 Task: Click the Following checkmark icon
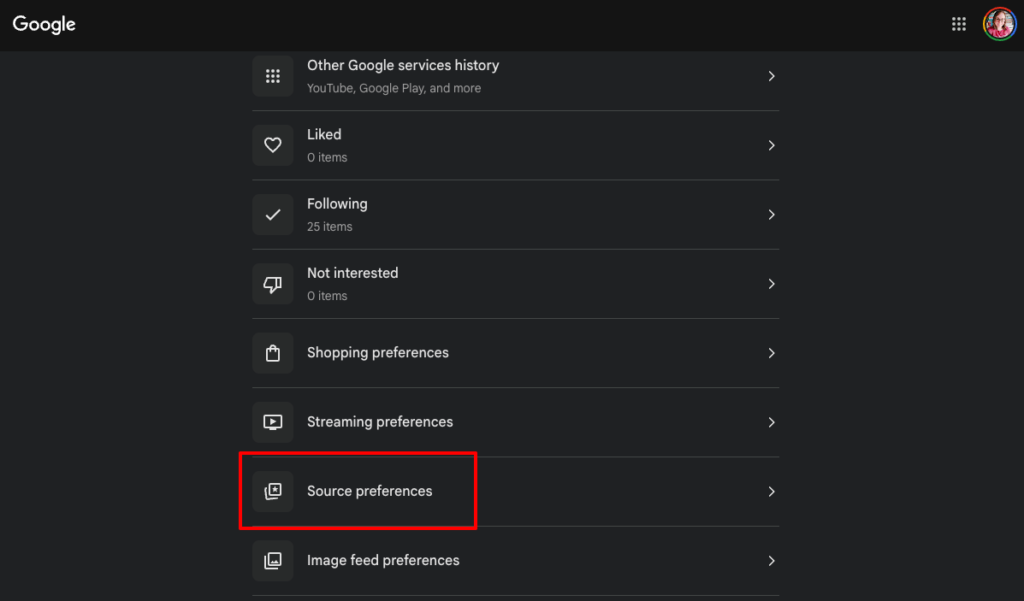click(273, 214)
